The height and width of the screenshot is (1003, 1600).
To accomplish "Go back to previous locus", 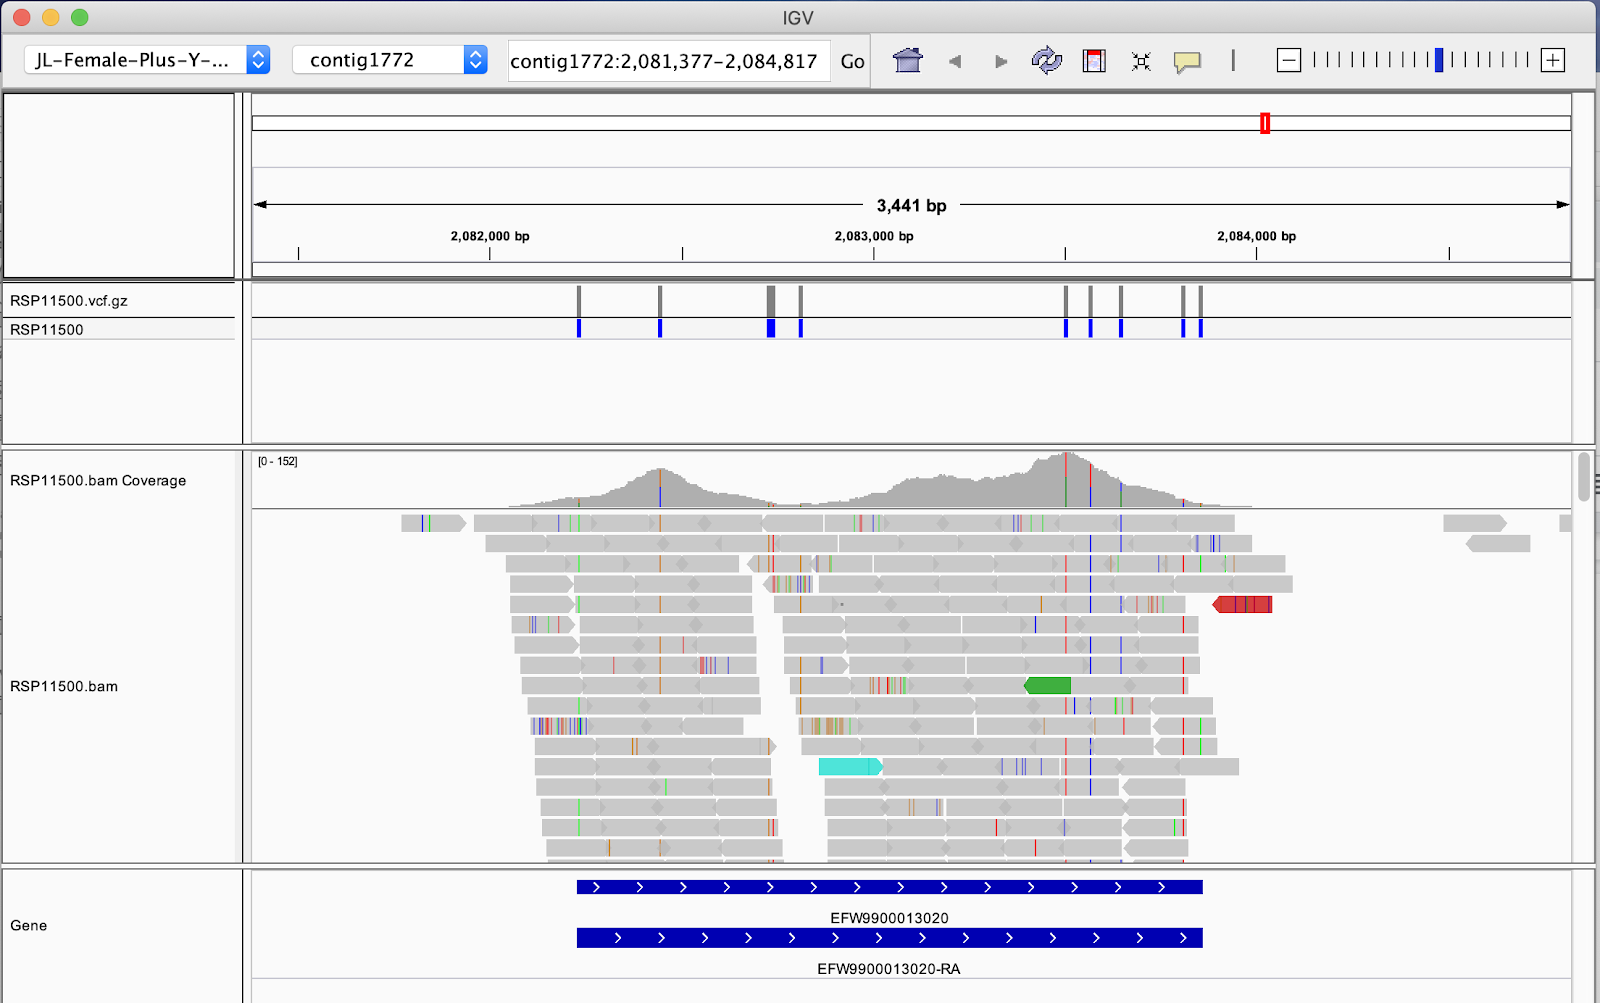I will (955, 61).
